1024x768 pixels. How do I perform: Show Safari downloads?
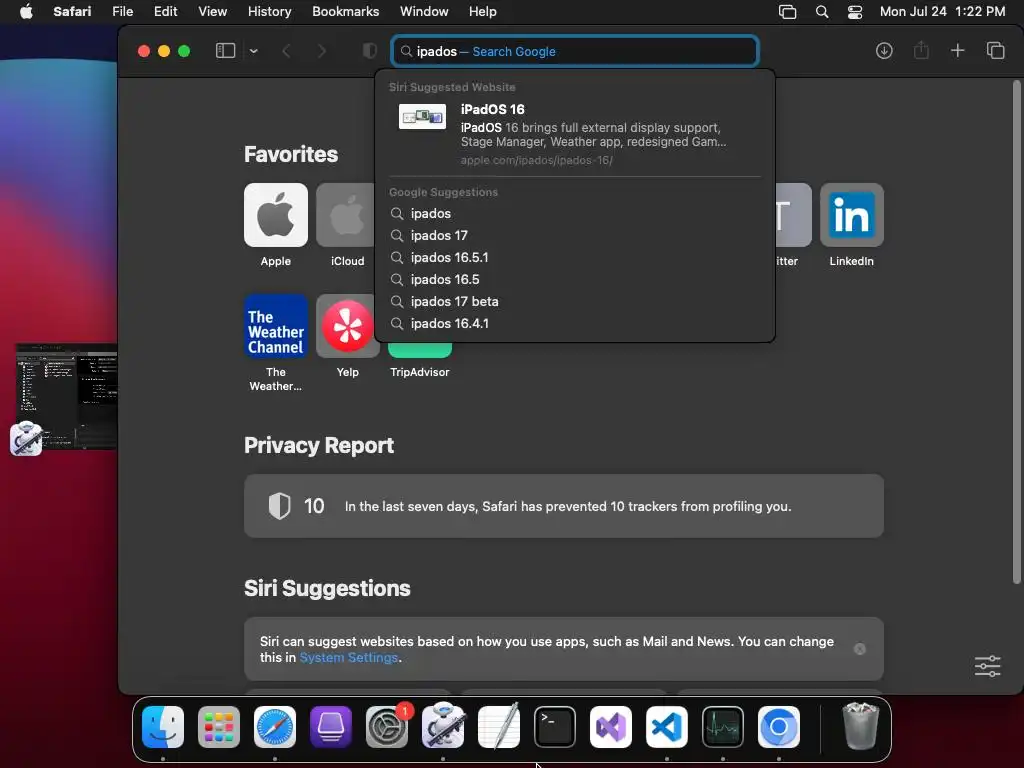(x=884, y=51)
